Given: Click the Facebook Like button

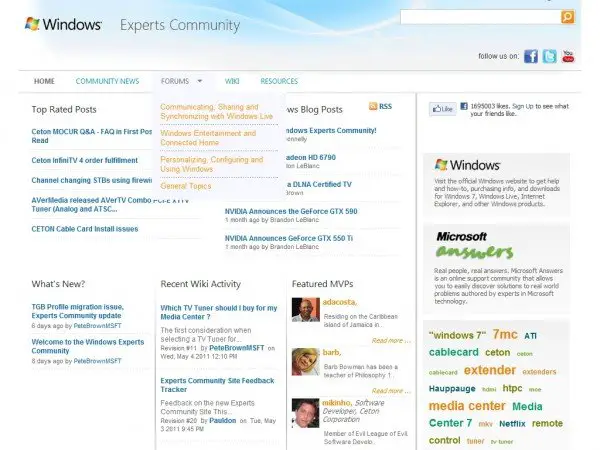Looking at the screenshot, I should pyautogui.click(x=442, y=109).
